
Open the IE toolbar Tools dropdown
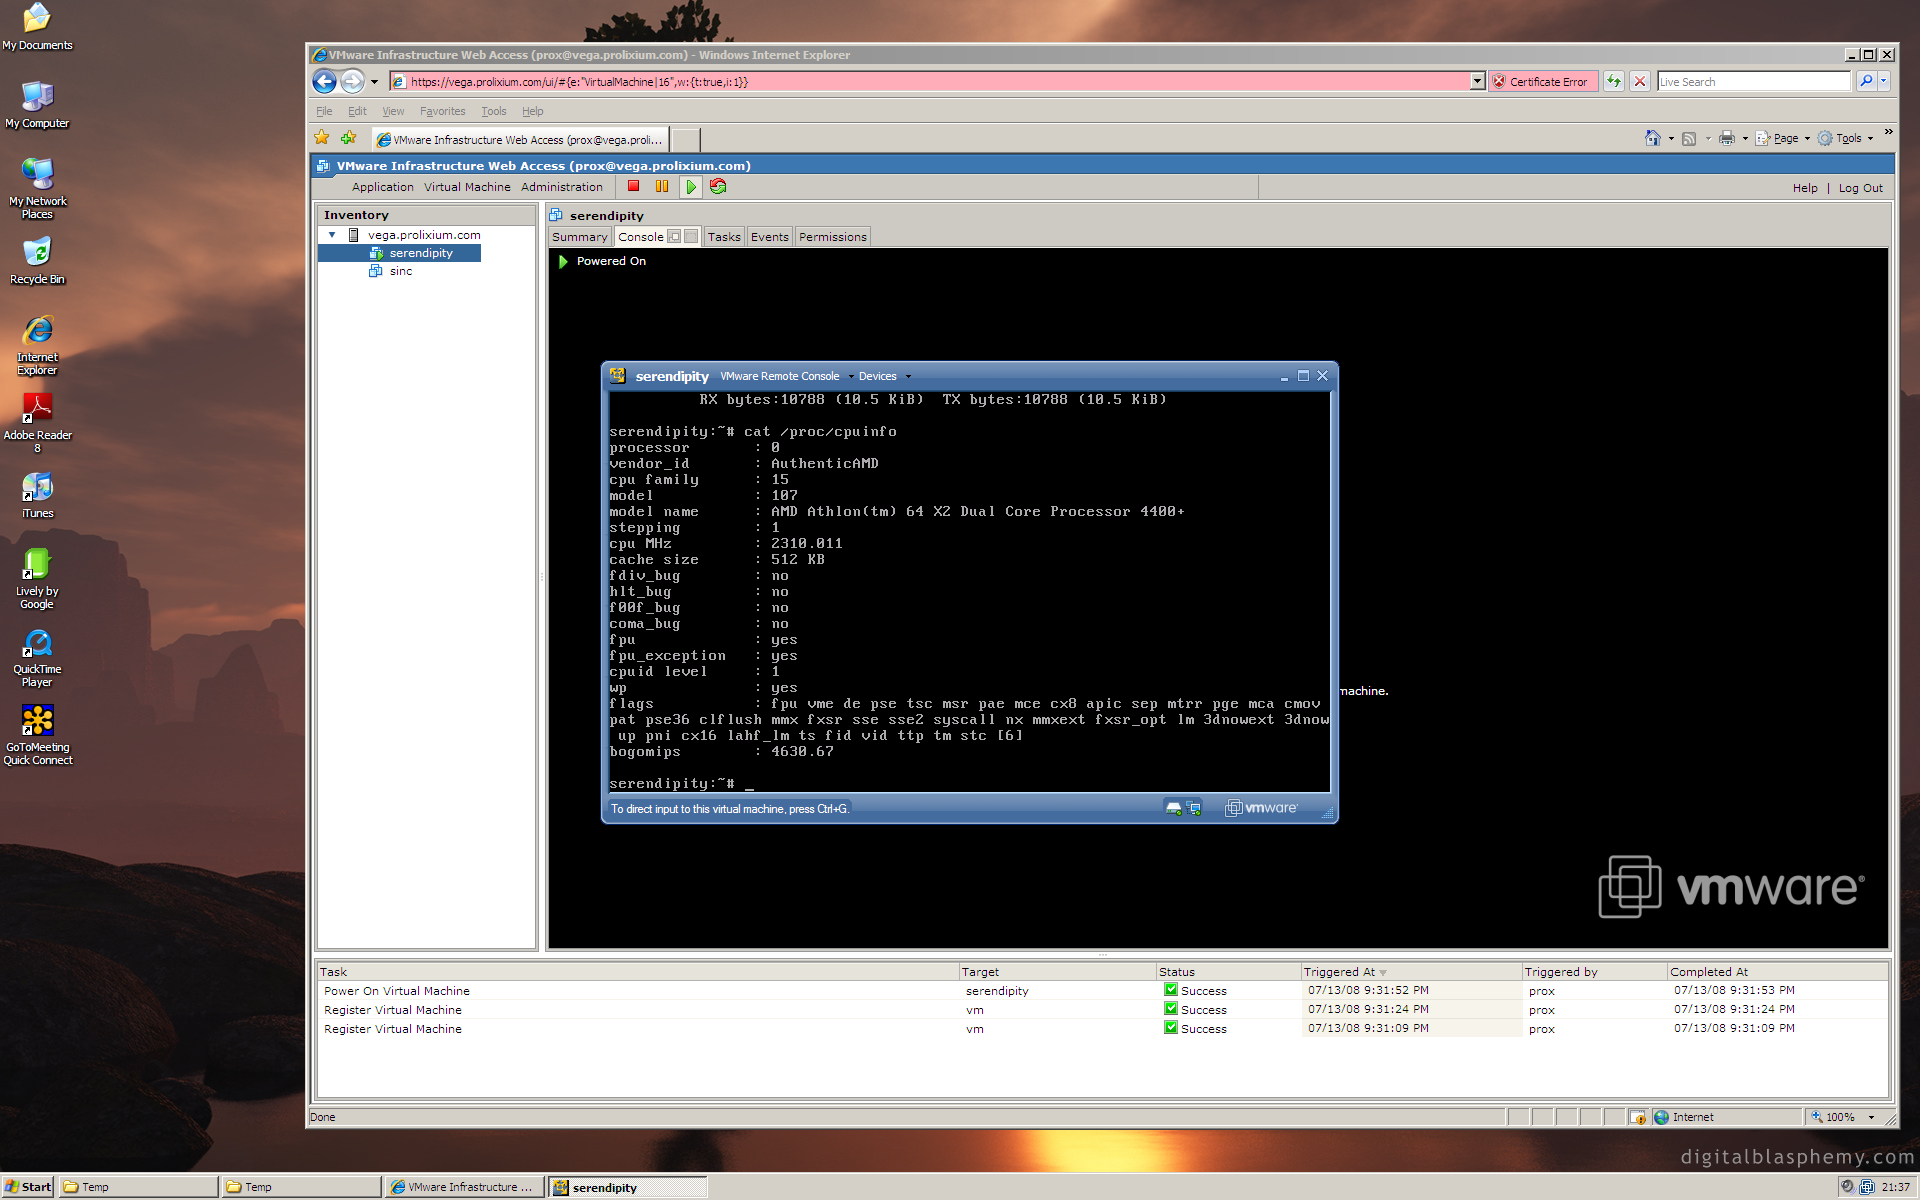1845,138
